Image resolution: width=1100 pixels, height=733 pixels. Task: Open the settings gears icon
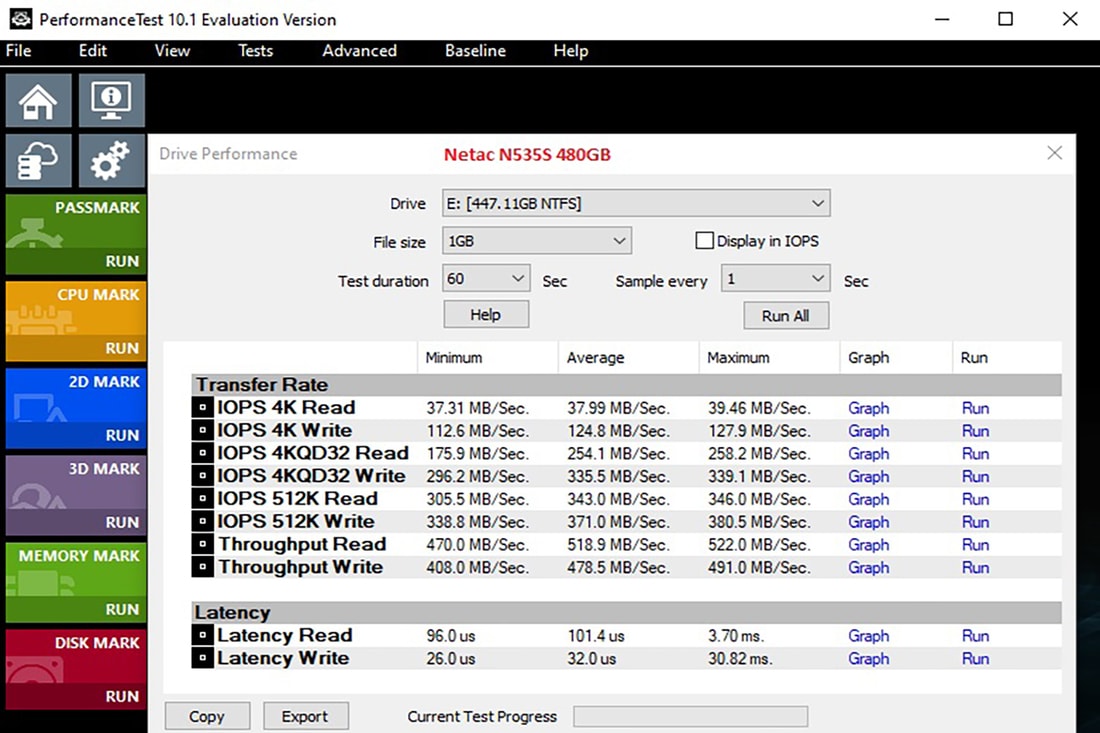pyautogui.click(x=111, y=161)
